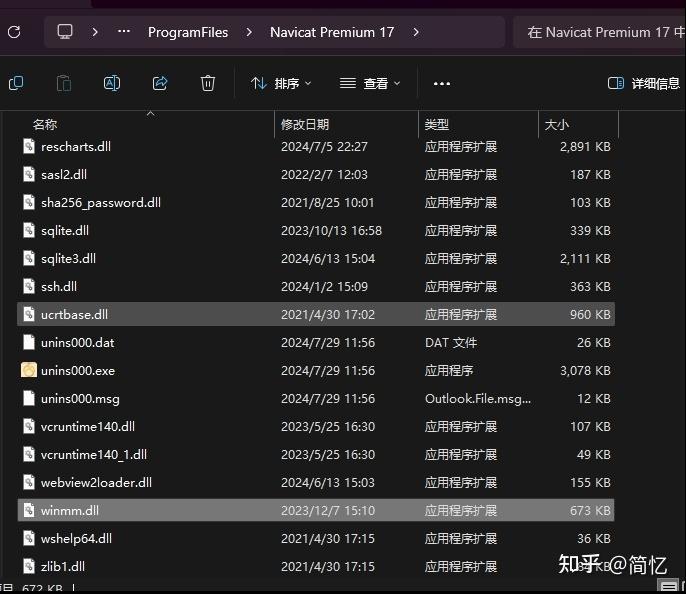This screenshot has height=594, width=686.
Task: Select file name unins000.msg
Action: (x=80, y=398)
